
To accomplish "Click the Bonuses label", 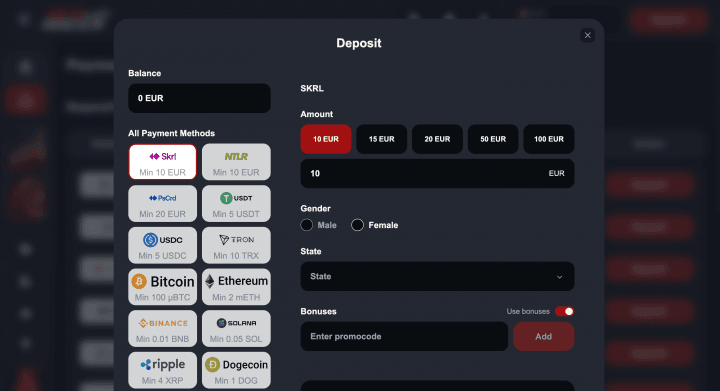I will (318, 312).
